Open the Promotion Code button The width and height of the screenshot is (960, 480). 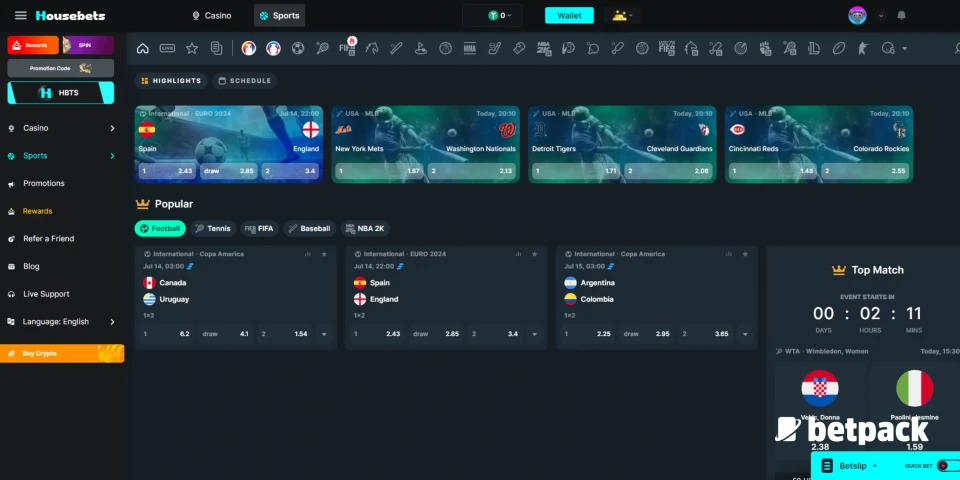[x=61, y=68]
